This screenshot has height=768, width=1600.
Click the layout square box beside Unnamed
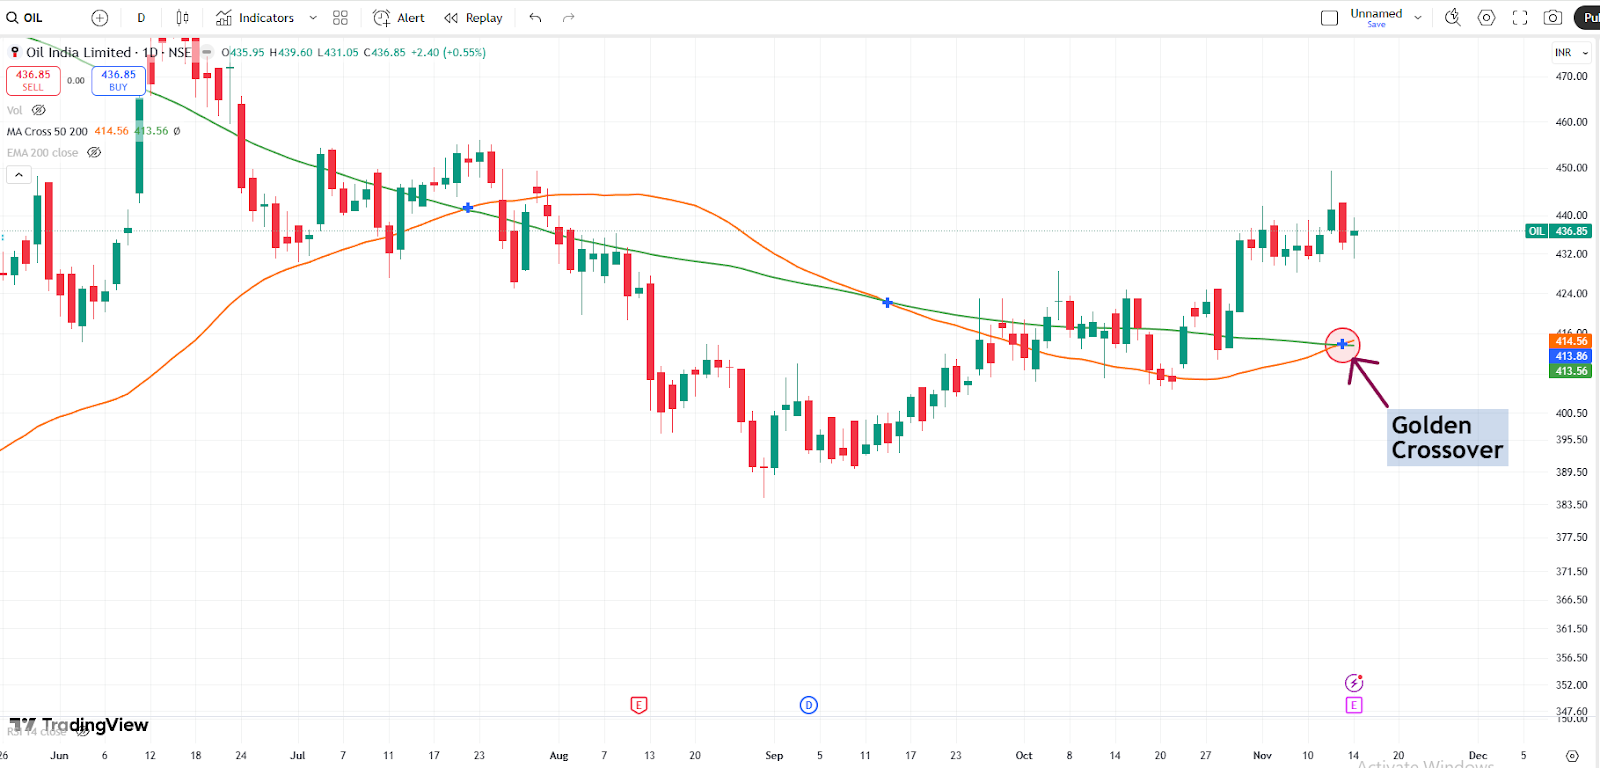[1329, 18]
